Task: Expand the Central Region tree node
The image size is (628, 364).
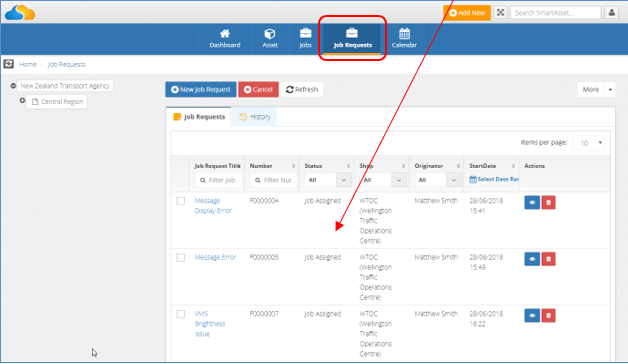Action: point(22,101)
